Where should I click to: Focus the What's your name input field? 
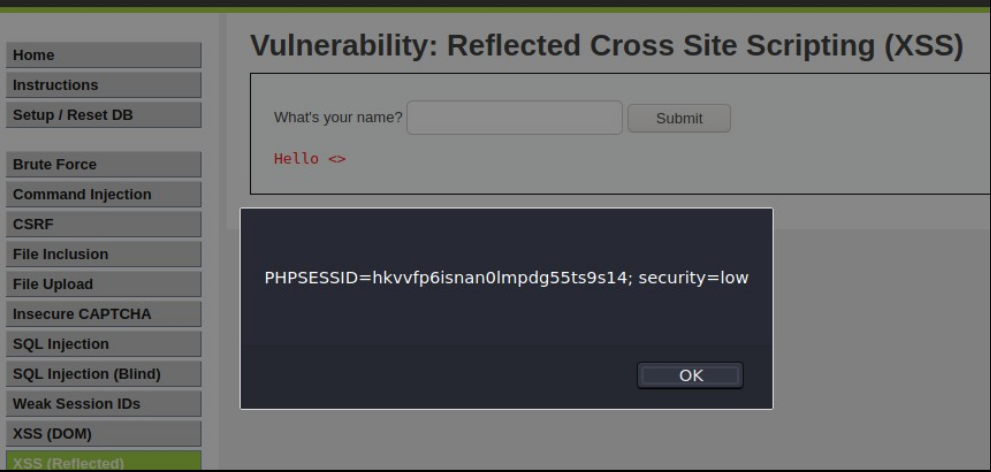pos(514,118)
